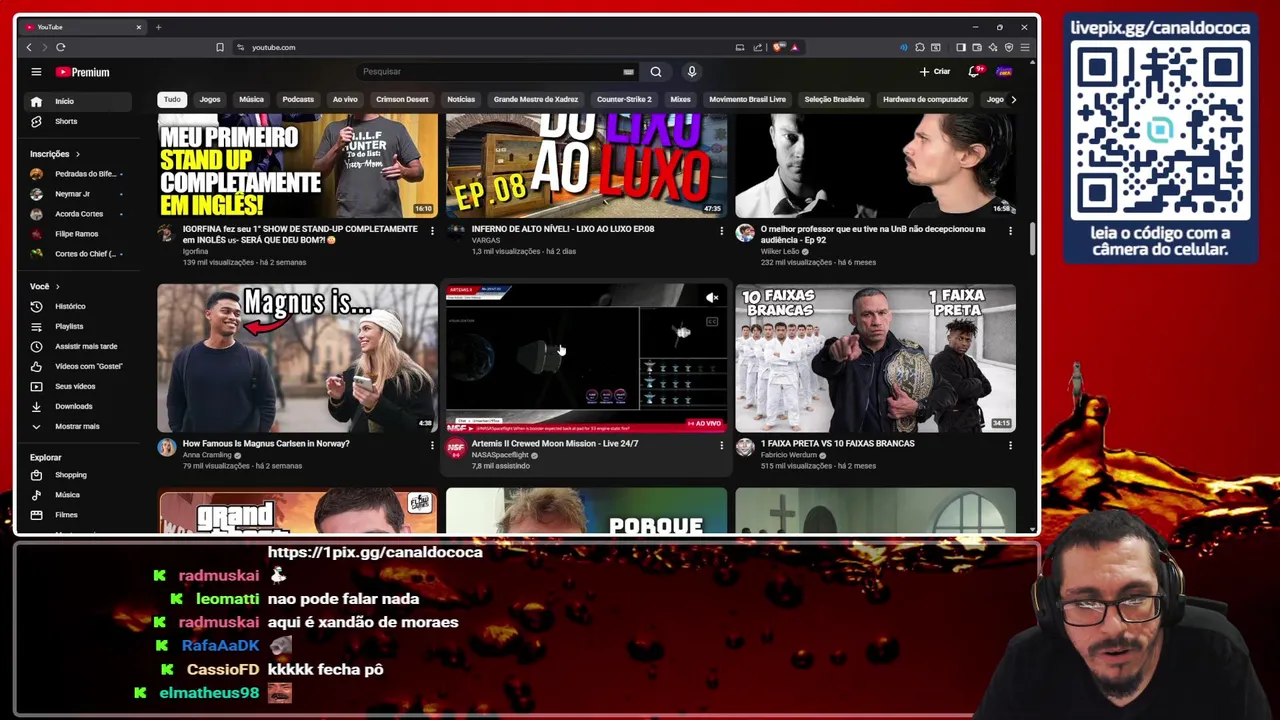The image size is (1280, 720).
Task: Bookmark the page with the bookmark icon
Action: click(x=220, y=47)
